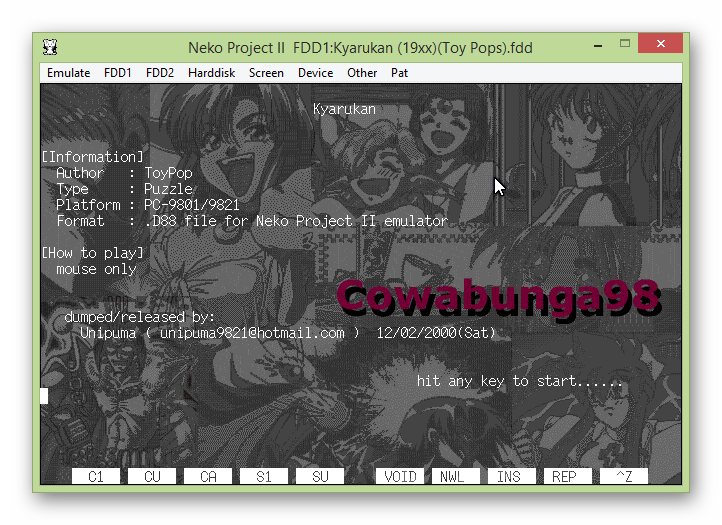This screenshot has width=722, height=525.
Task: Click the SU function key label
Action: pyautogui.click(x=320, y=476)
